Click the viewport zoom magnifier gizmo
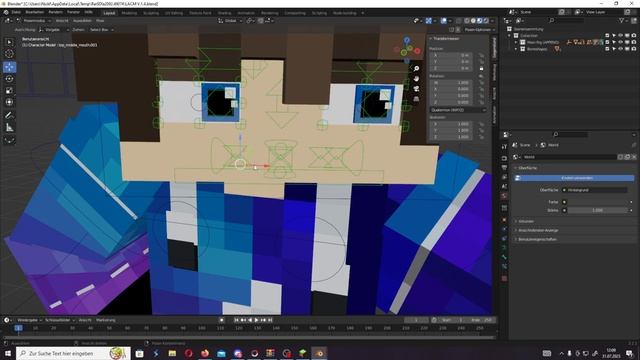This screenshot has height=360, width=640. (x=416, y=69)
